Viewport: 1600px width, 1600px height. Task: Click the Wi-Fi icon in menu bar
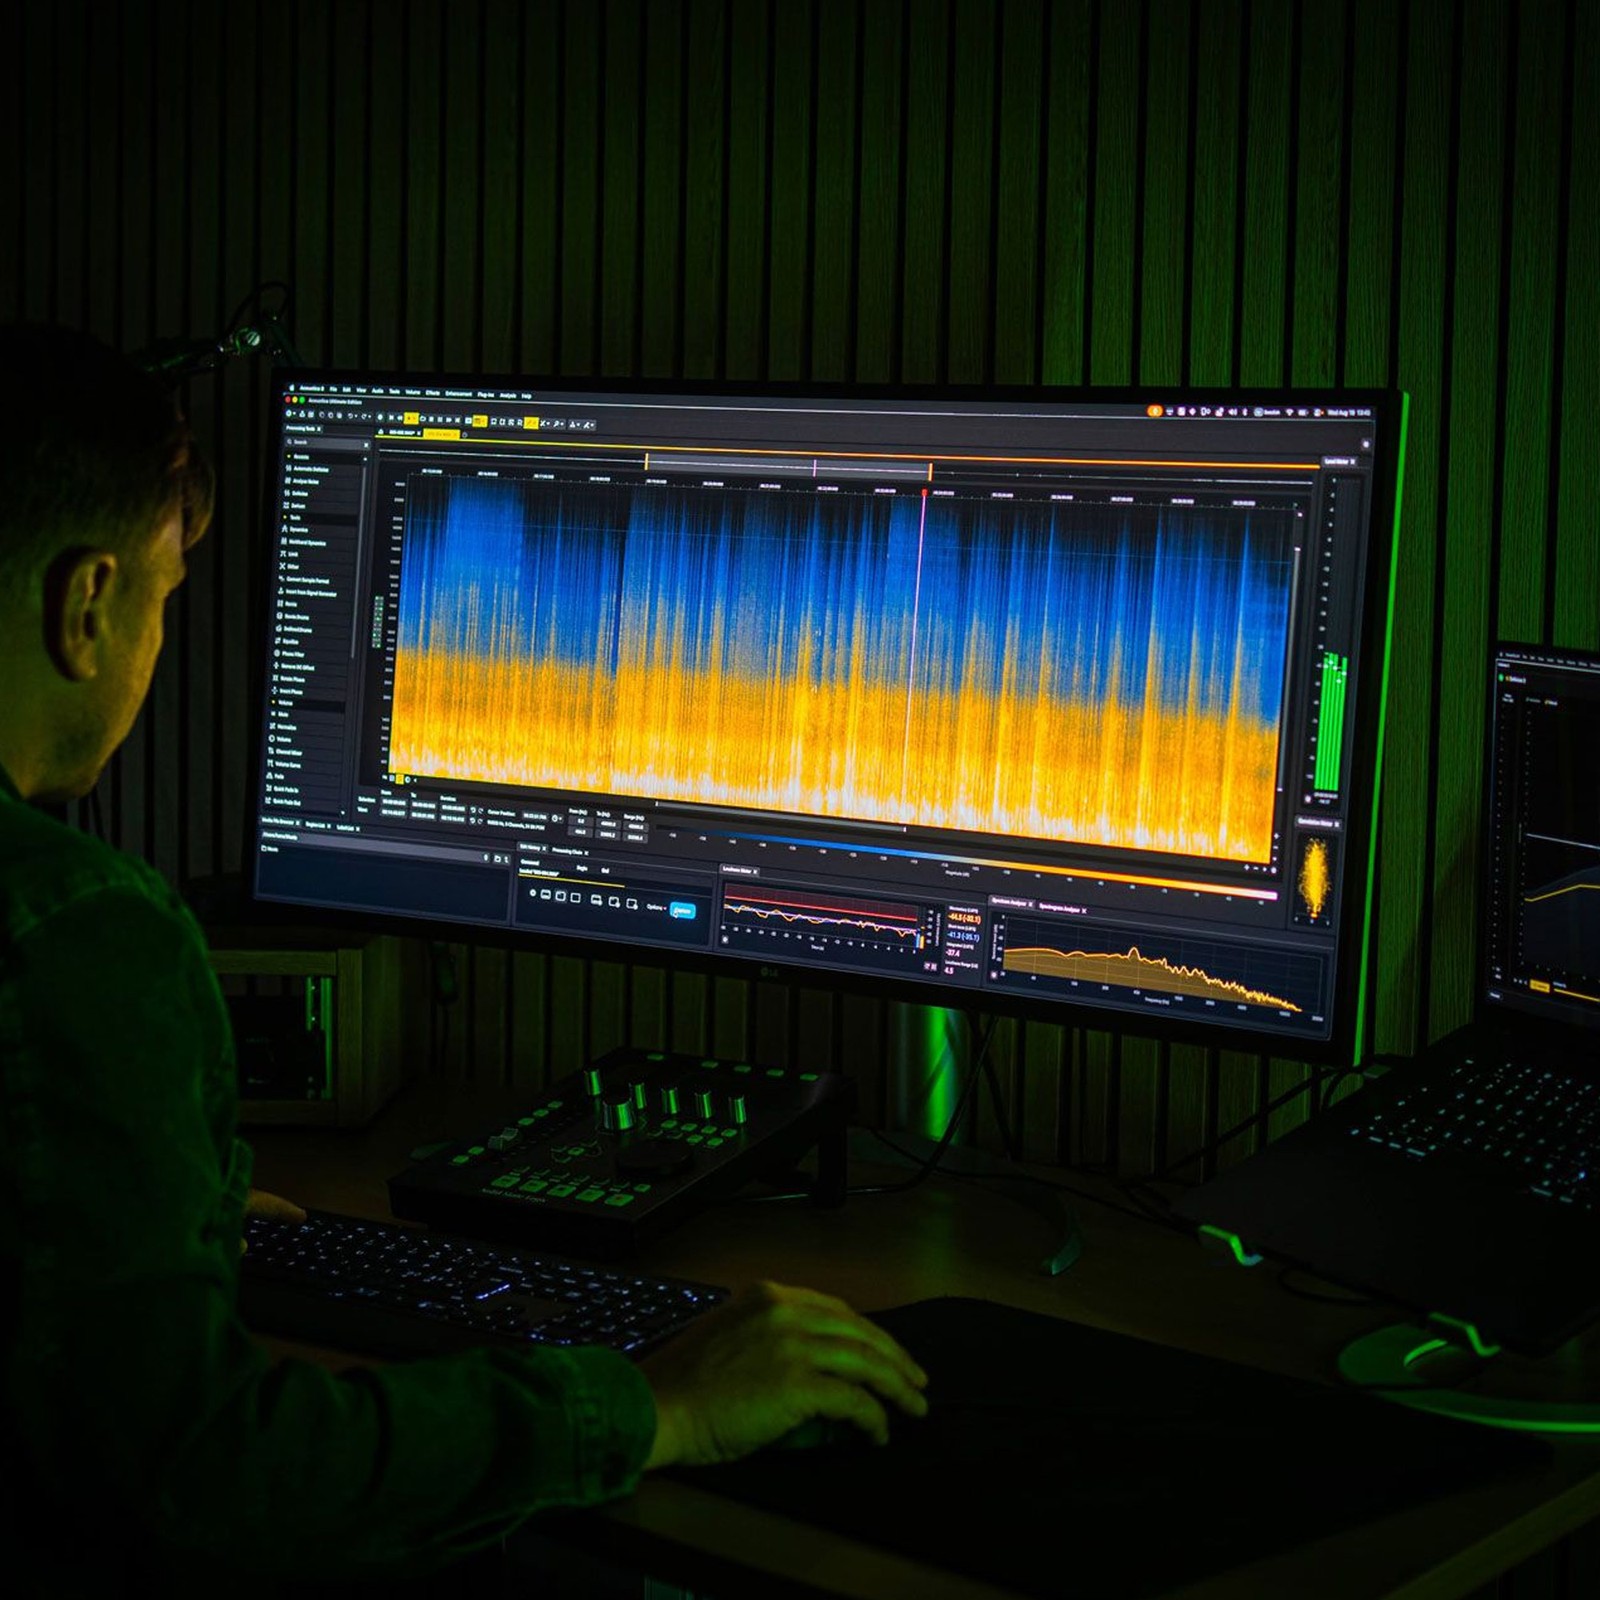1289,412
